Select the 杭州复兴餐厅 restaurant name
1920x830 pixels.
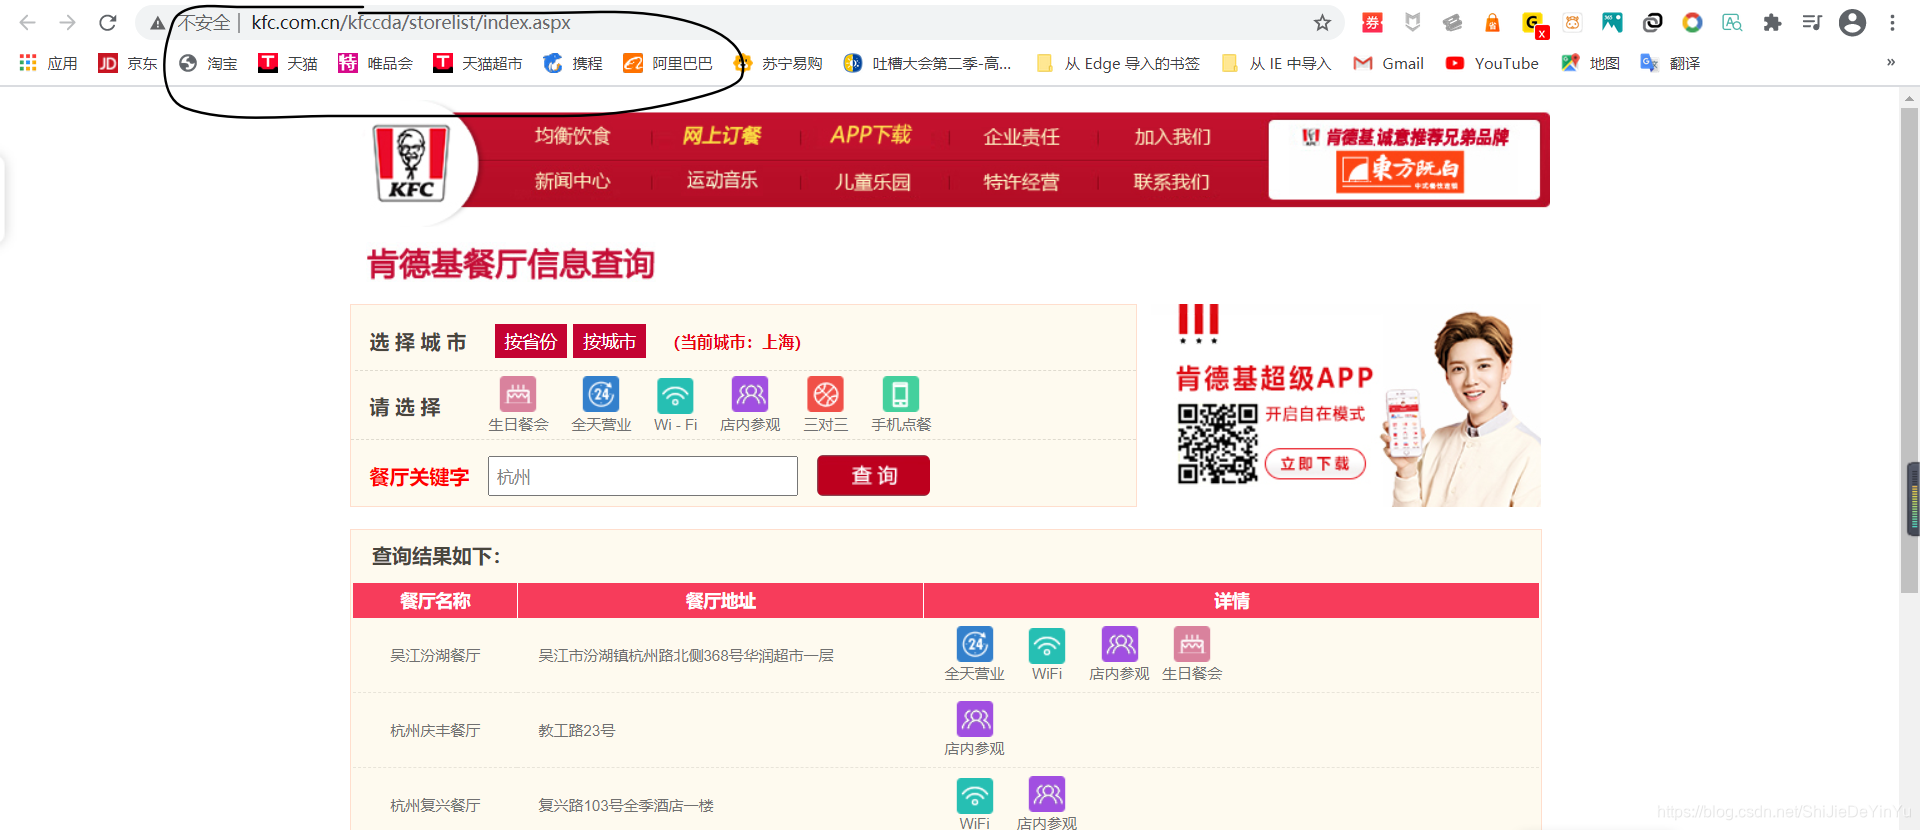point(435,805)
